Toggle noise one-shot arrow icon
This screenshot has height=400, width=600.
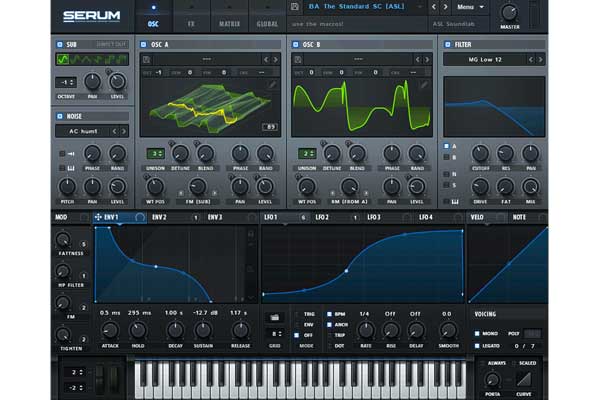pyautogui.click(x=71, y=153)
